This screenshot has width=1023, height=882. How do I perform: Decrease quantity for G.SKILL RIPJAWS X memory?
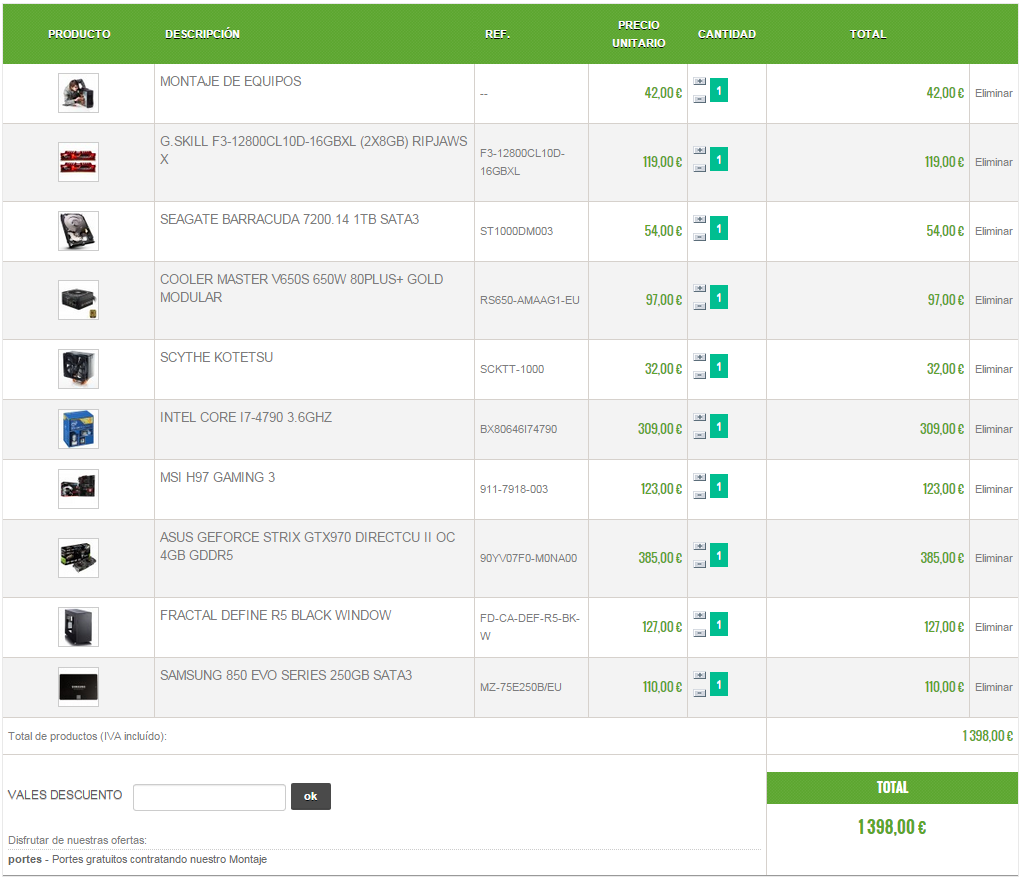click(699, 168)
